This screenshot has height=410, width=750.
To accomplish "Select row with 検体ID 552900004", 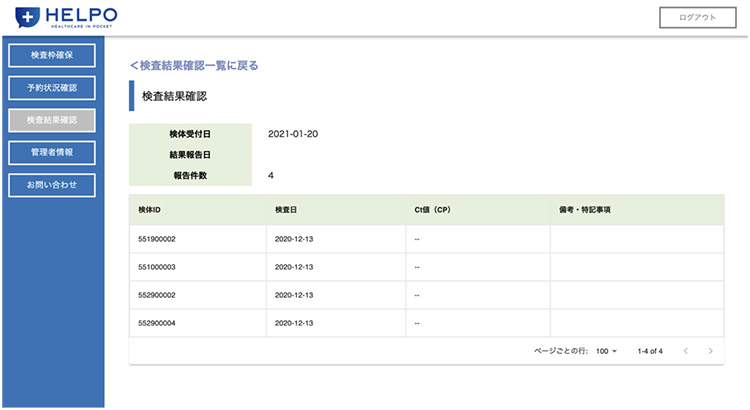I will pyautogui.click(x=157, y=323).
